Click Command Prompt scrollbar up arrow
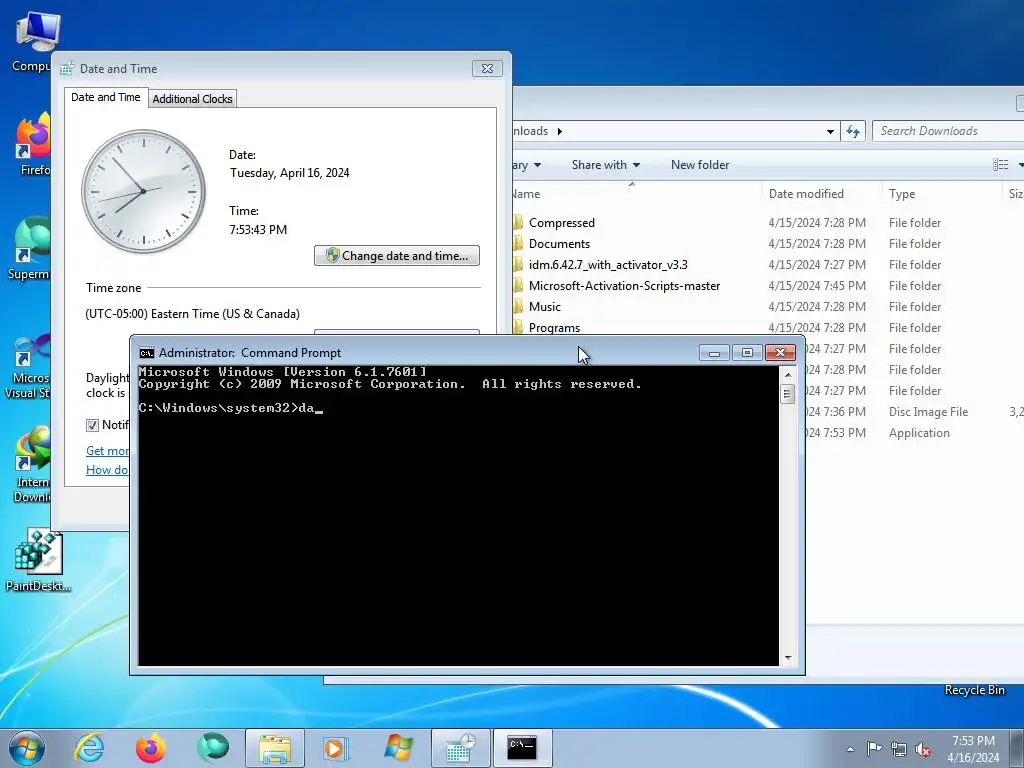Viewport: 1024px width, 768px height. [x=788, y=375]
